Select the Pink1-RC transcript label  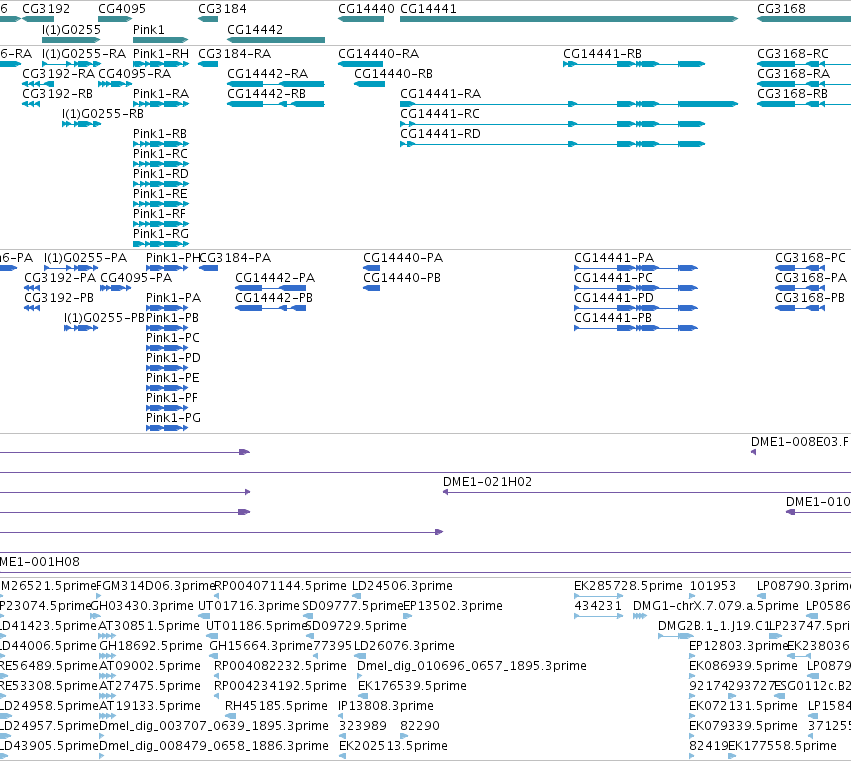click(160, 154)
